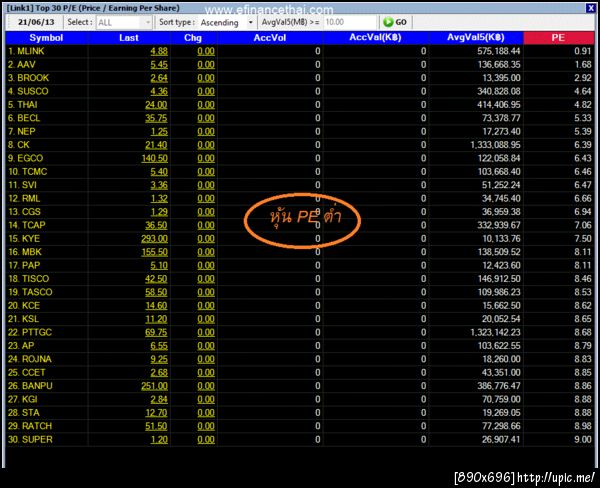Click the AvgVal5(K฿) column header
Image resolution: width=600 pixels, height=488 pixels.
pos(476,38)
